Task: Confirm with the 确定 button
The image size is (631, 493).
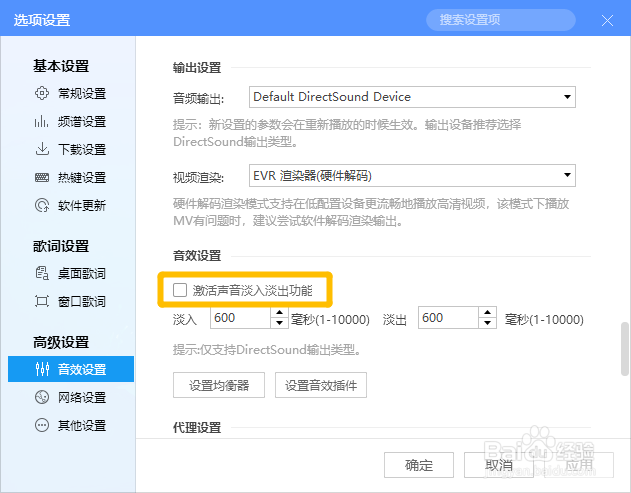Action: click(x=419, y=465)
